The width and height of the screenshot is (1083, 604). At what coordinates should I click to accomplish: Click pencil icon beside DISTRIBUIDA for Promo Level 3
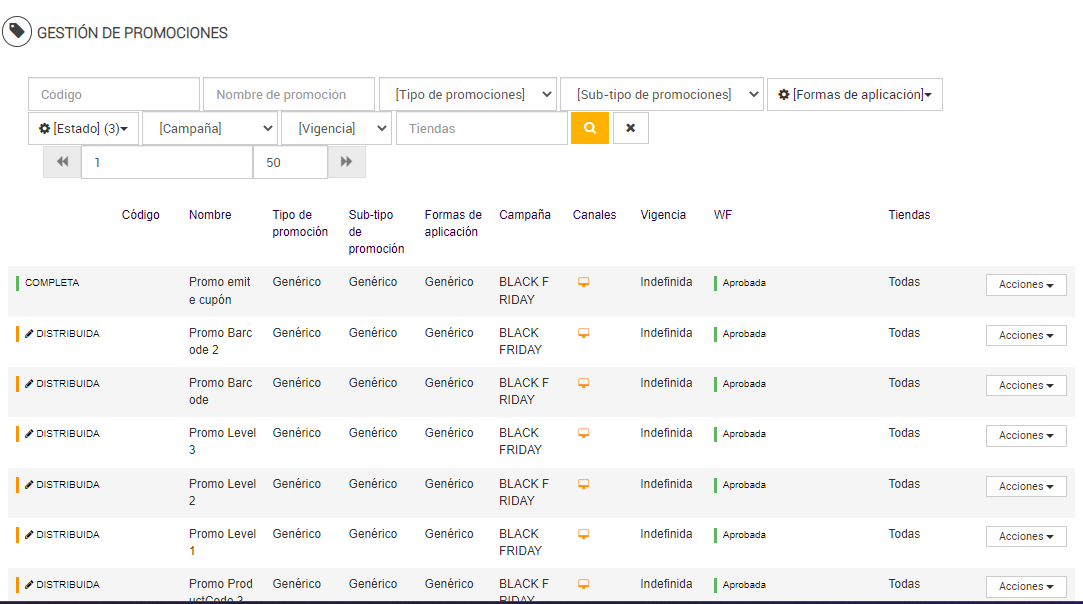(29, 434)
